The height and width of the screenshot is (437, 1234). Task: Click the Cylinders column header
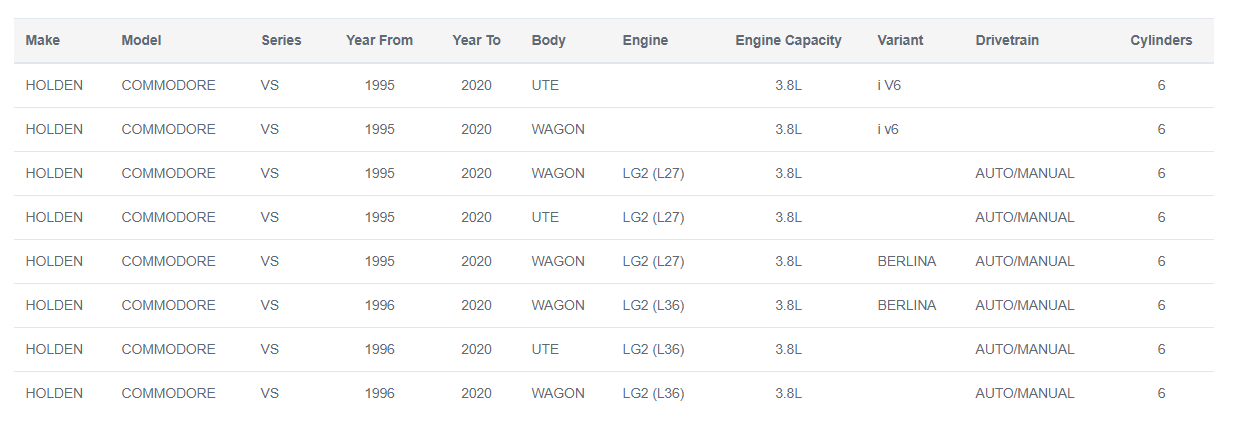[1161, 41]
